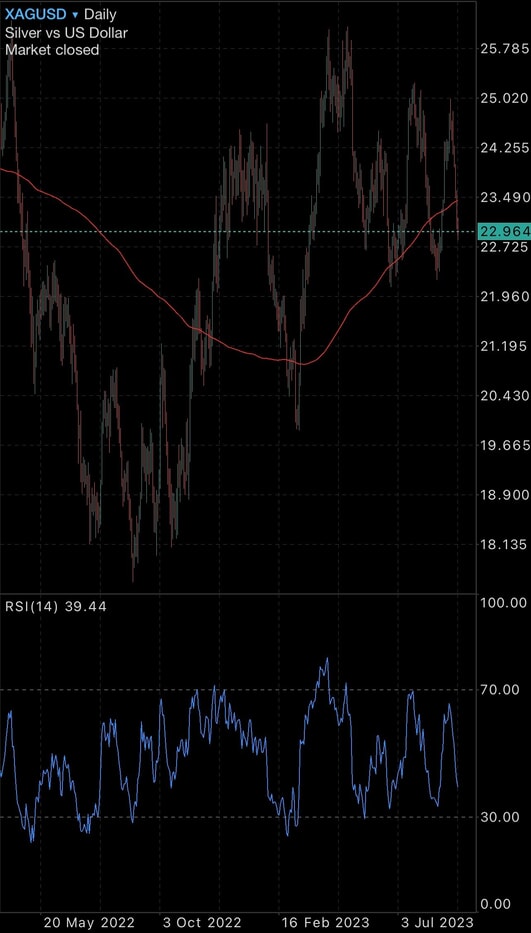The width and height of the screenshot is (531, 933).
Task: Click the current price tag 22.964
Action: [x=504, y=231]
